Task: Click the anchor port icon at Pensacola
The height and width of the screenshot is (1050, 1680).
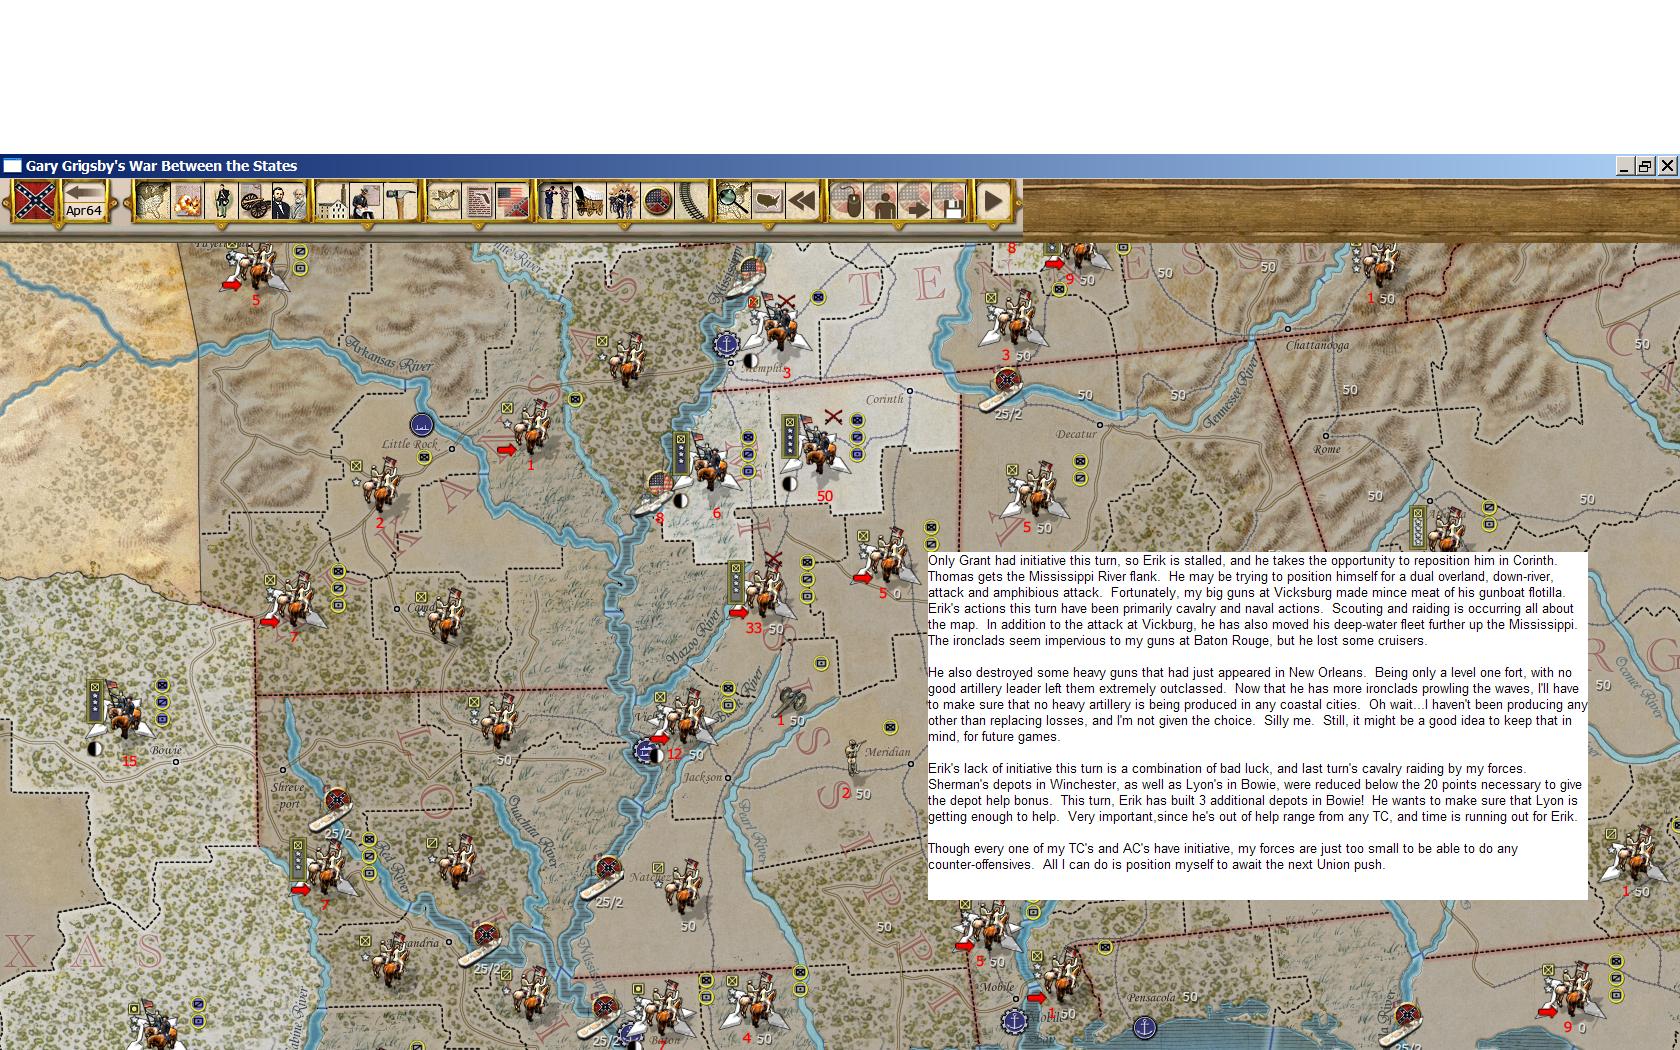Action: click(x=1144, y=1026)
